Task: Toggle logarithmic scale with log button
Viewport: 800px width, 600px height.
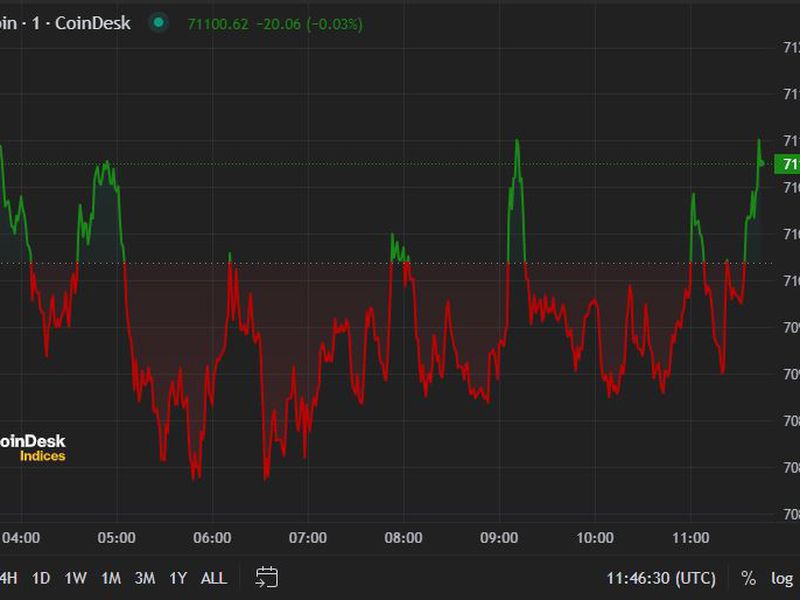Action: pos(781,578)
